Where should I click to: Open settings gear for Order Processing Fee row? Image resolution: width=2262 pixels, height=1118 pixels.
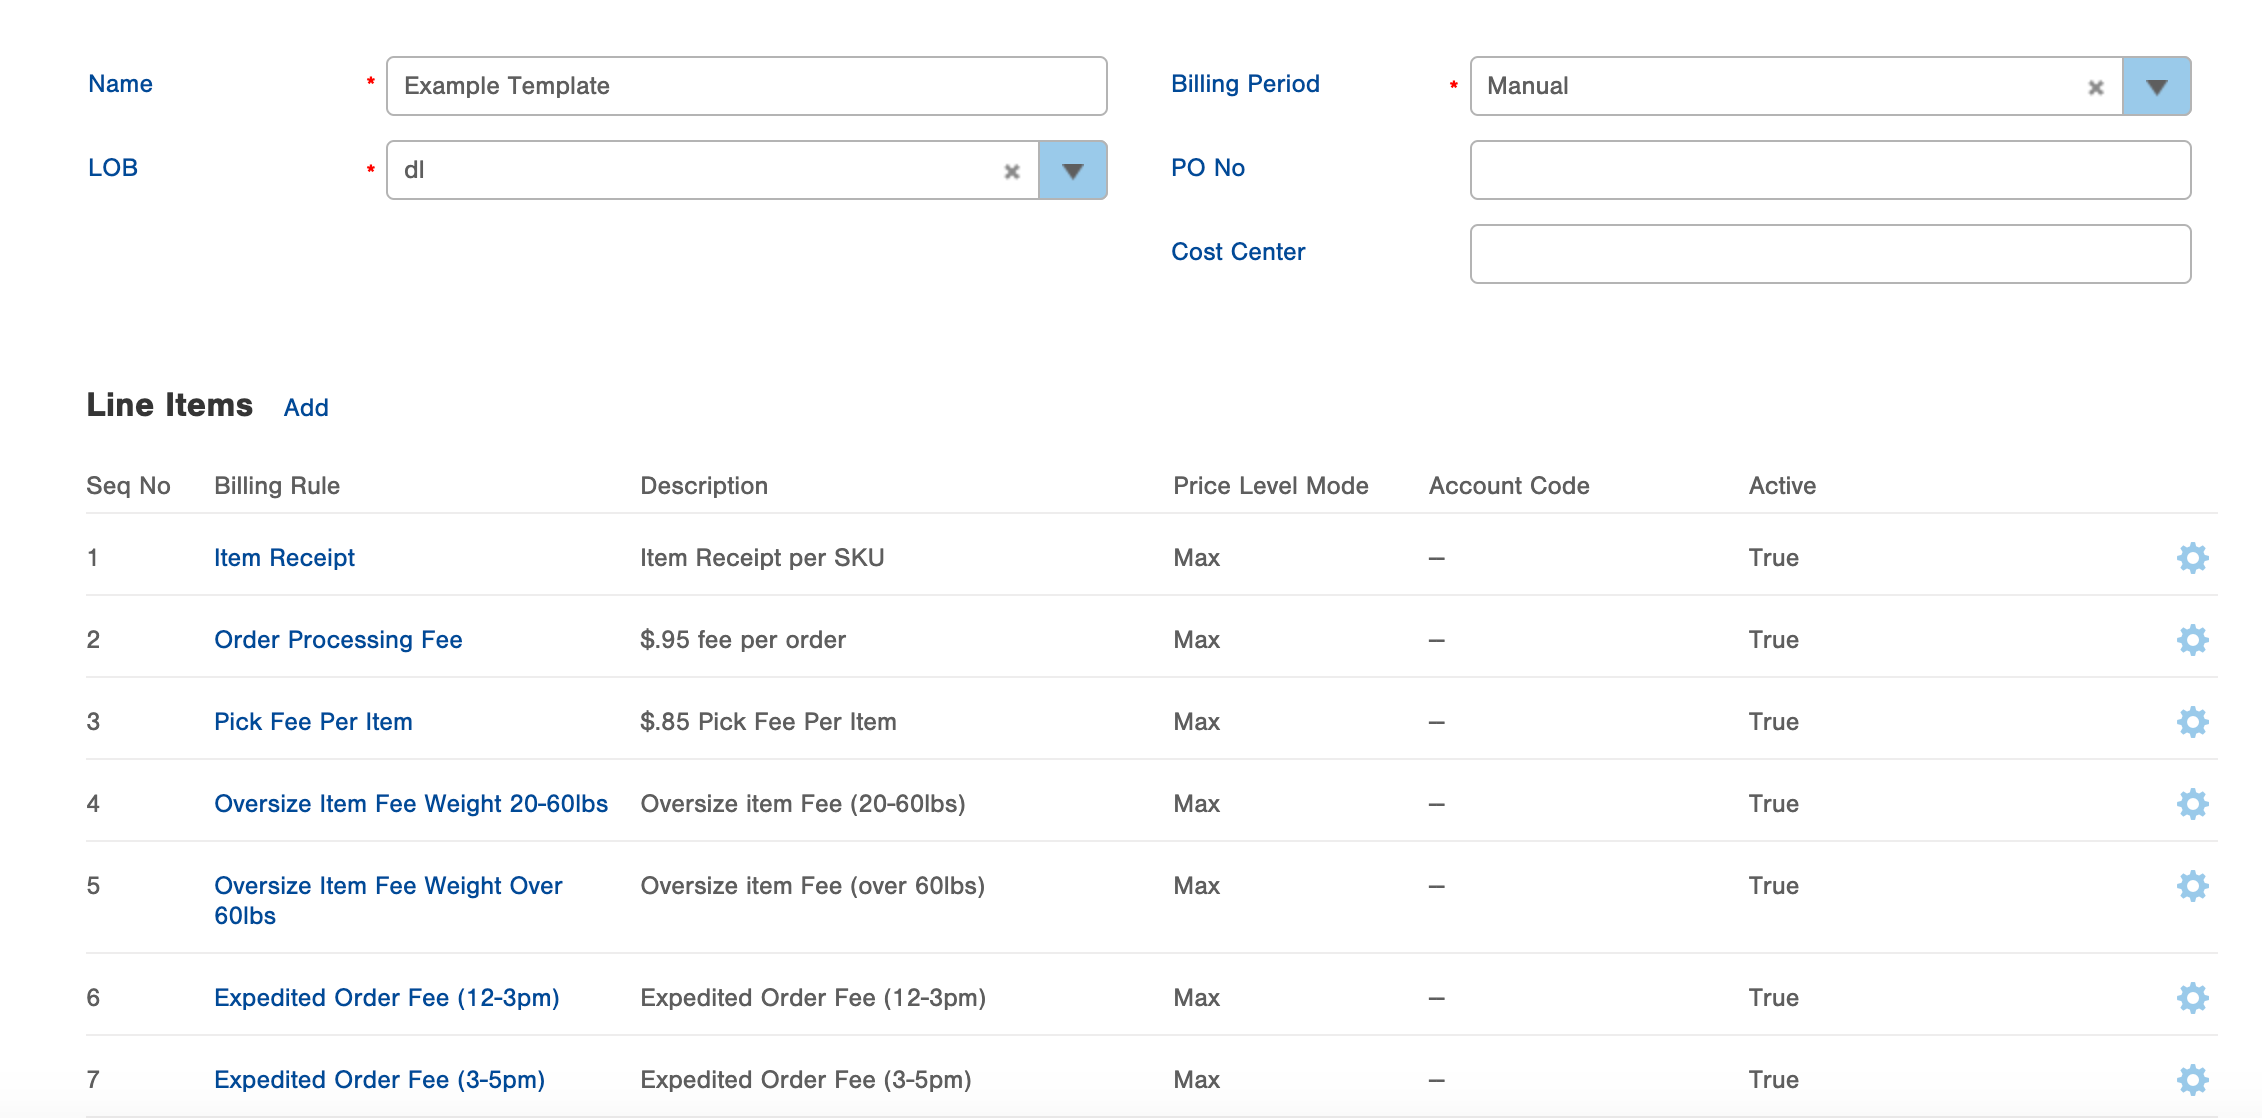pyautogui.click(x=2192, y=640)
